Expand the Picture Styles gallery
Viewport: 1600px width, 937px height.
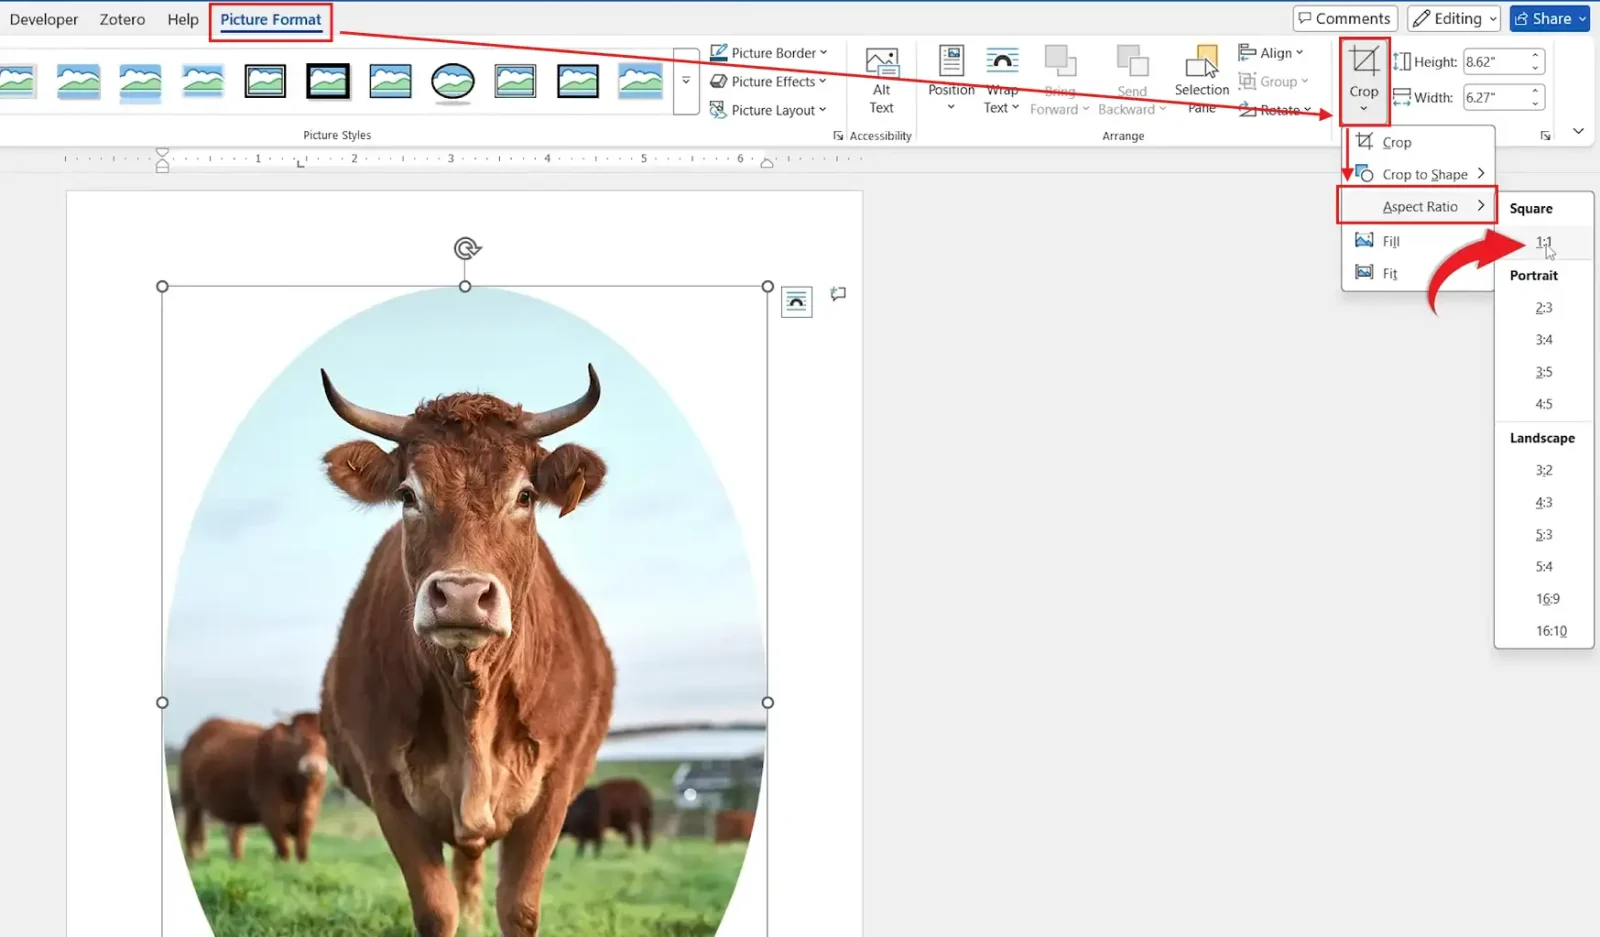coord(686,81)
